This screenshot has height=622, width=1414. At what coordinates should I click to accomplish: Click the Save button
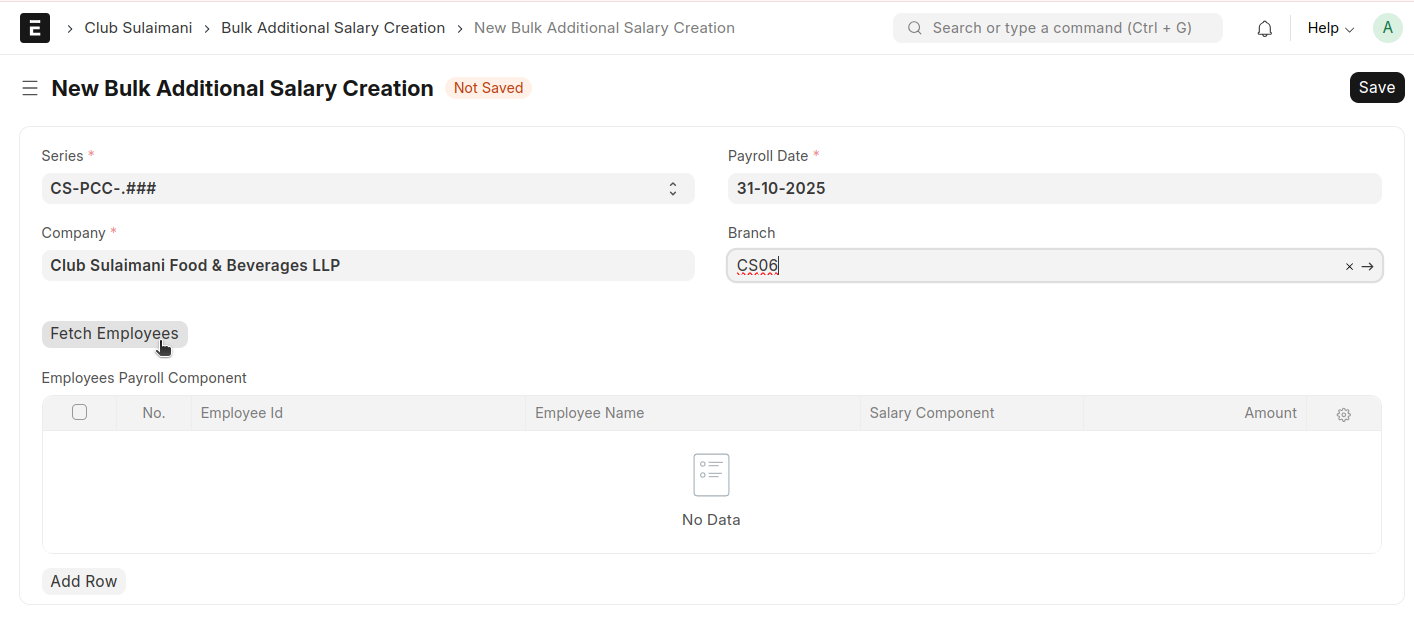(1376, 88)
